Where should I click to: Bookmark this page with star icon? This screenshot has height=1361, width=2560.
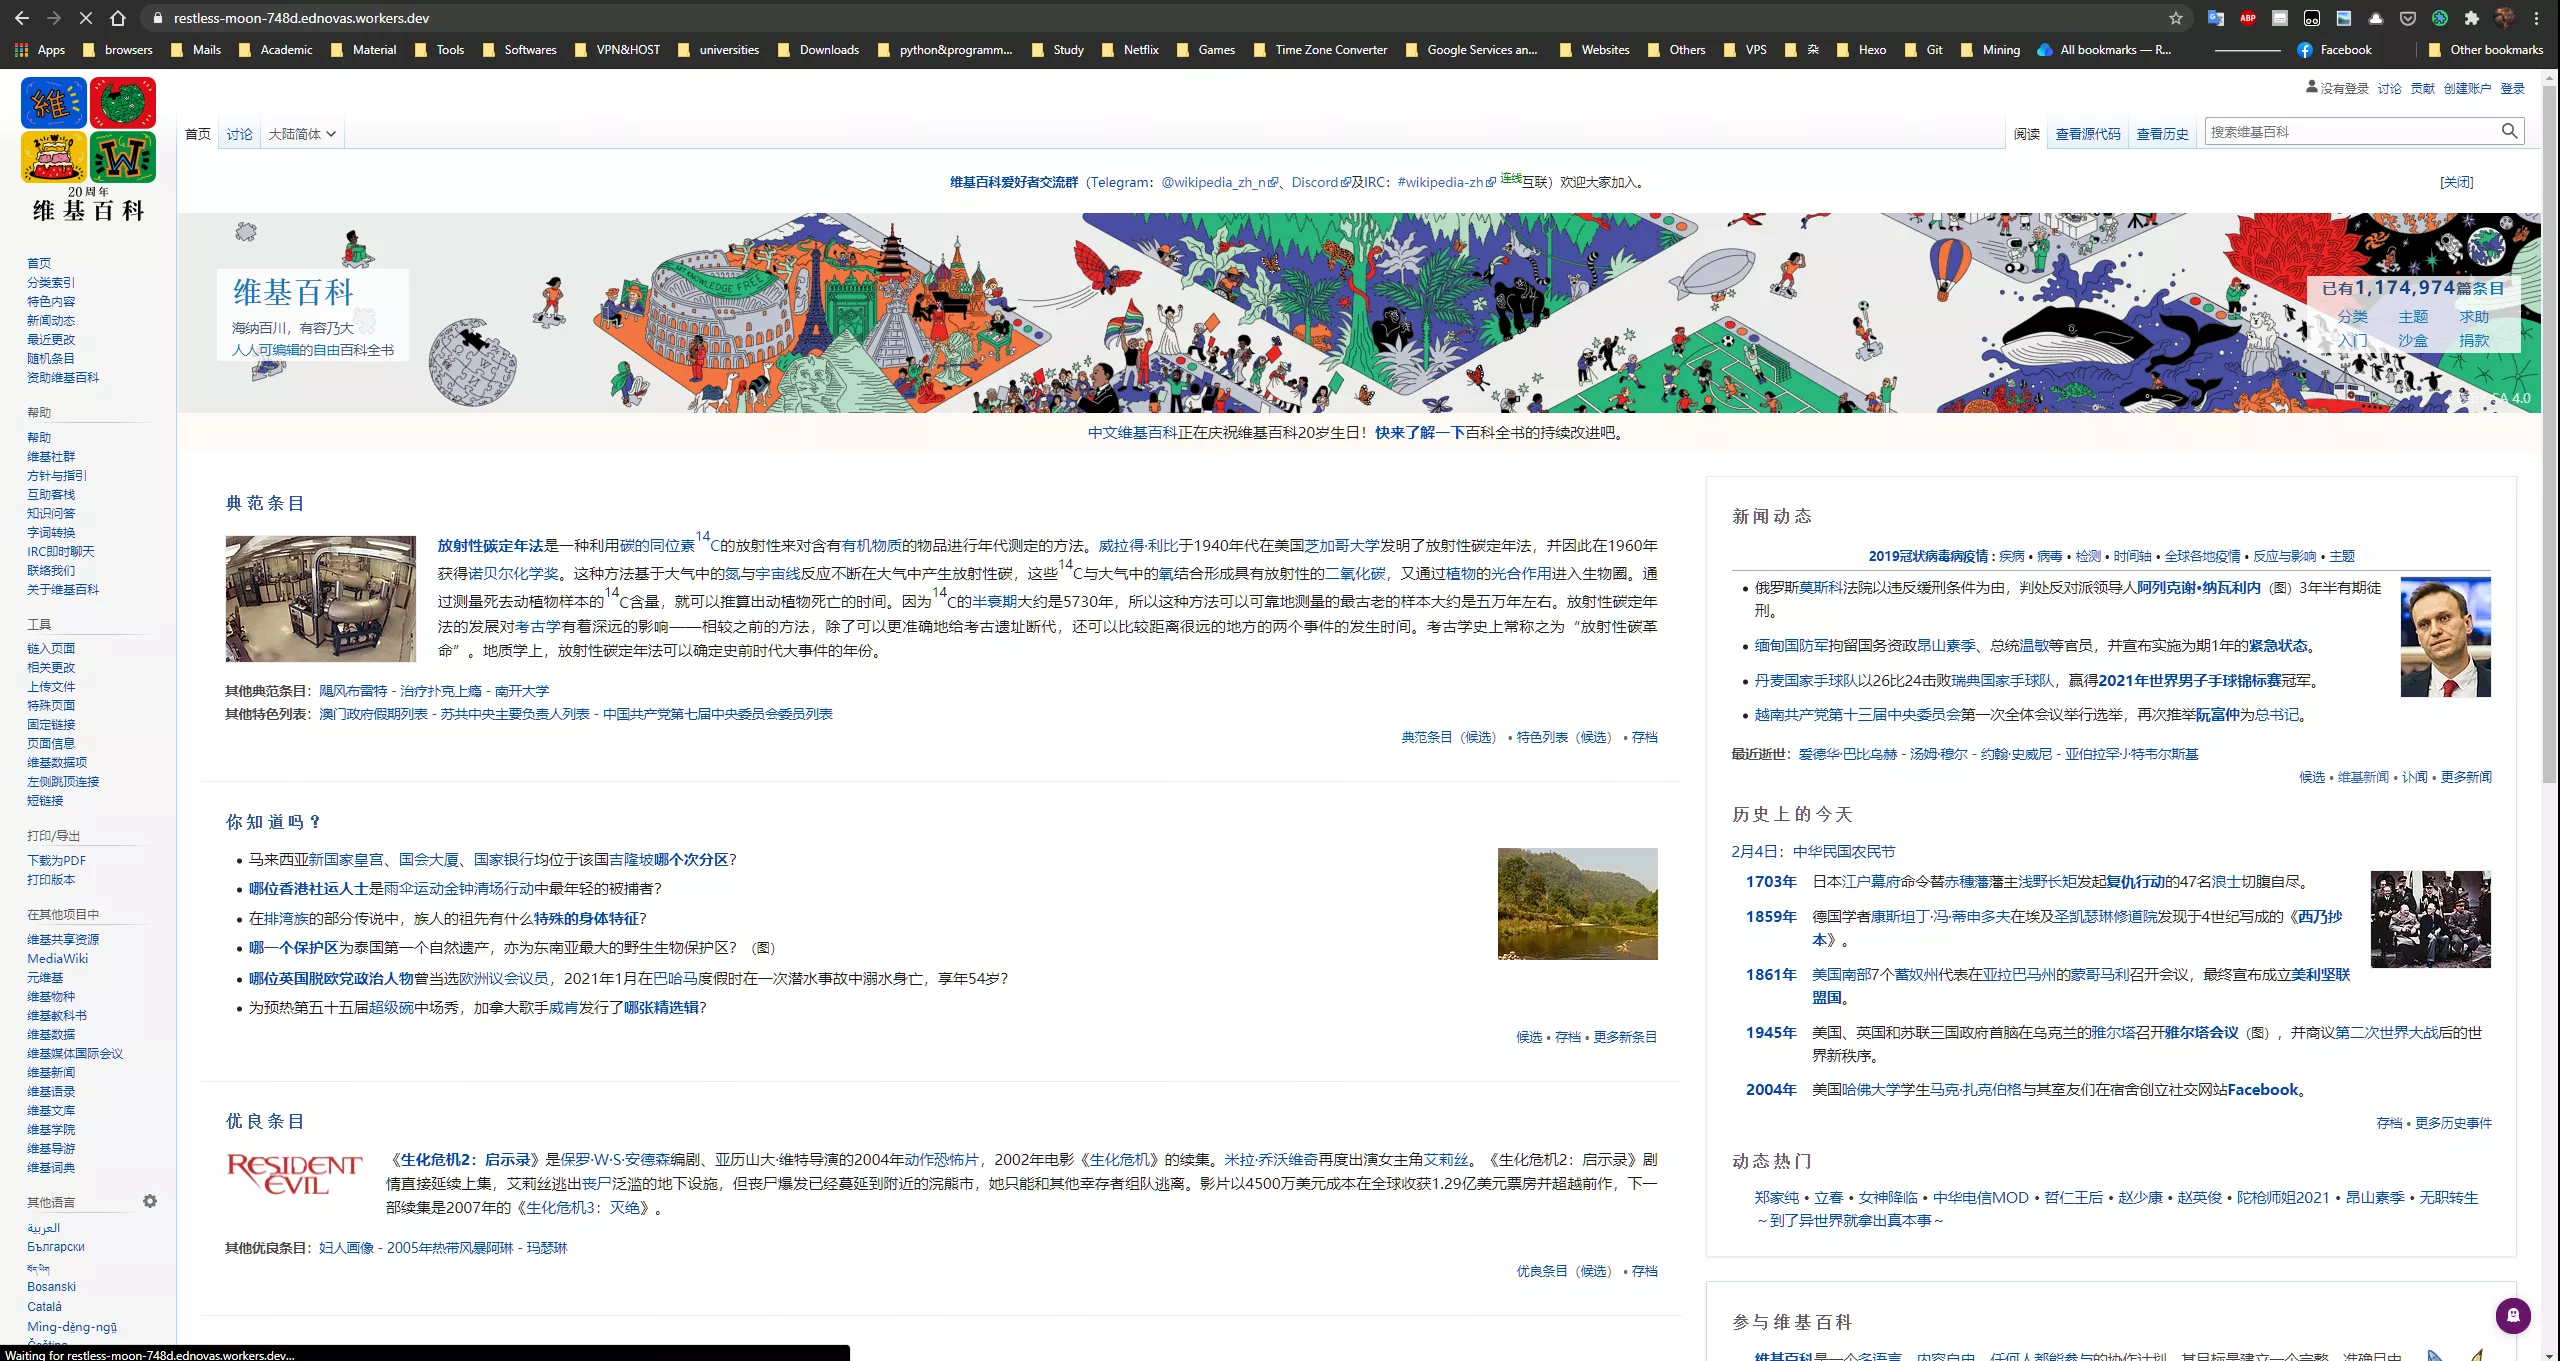[2176, 18]
